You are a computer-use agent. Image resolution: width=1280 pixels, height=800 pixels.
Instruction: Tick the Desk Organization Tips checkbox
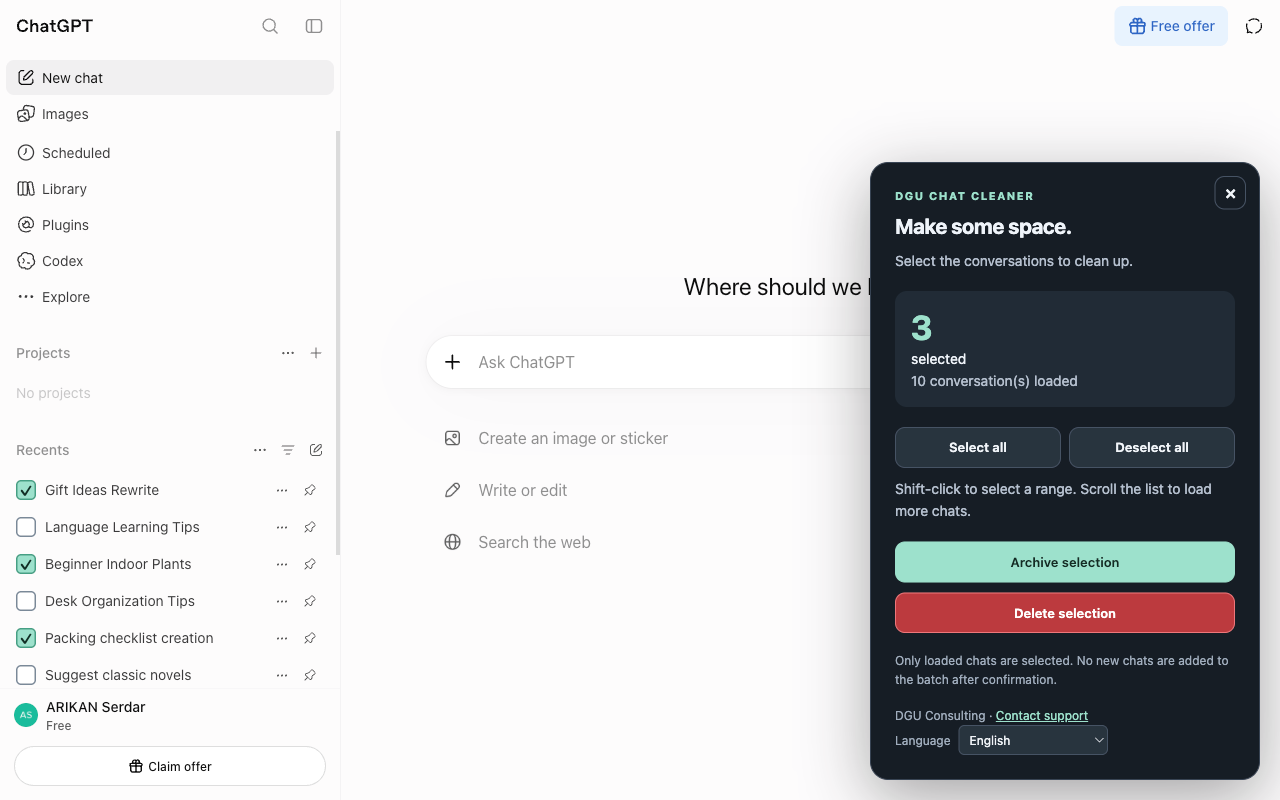pos(27,601)
